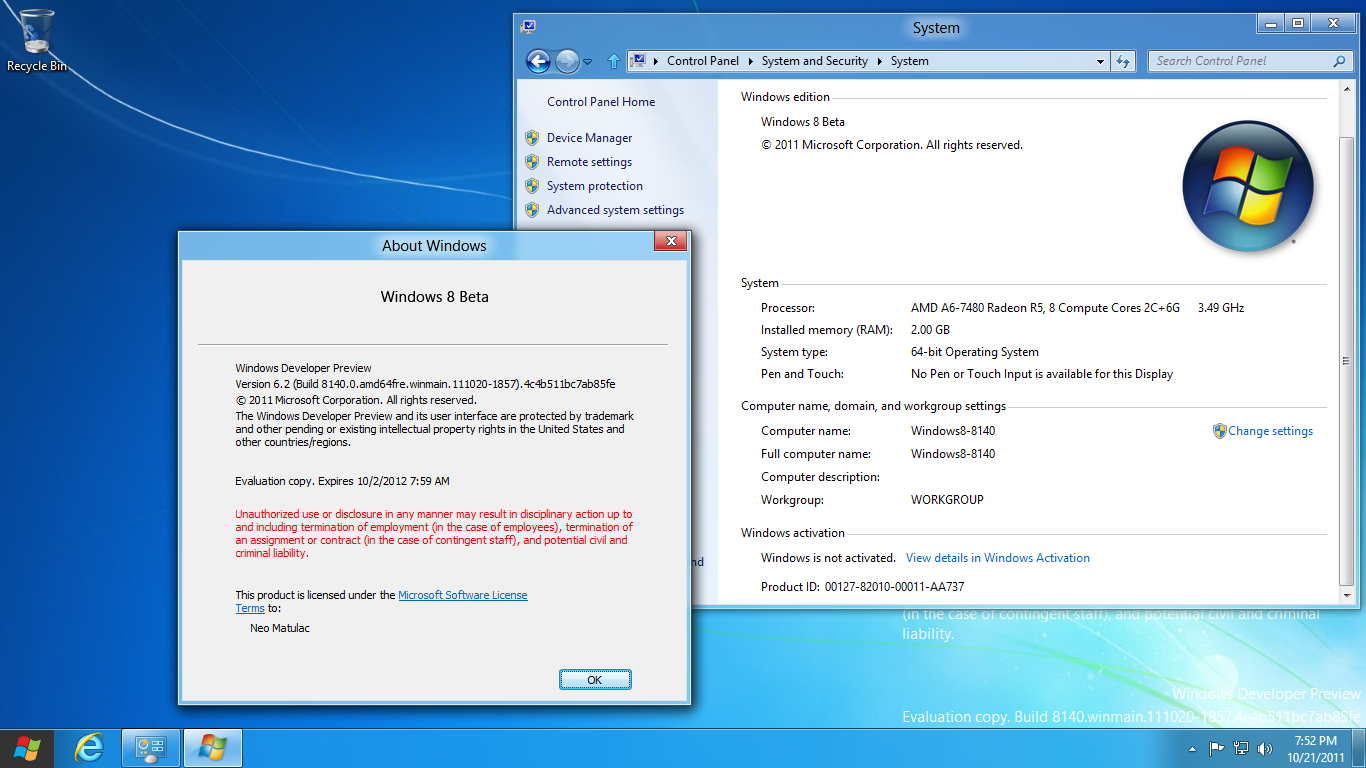Image resolution: width=1366 pixels, height=768 pixels.
Task: Select the About Windows taskbar button
Action: pos(212,748)
